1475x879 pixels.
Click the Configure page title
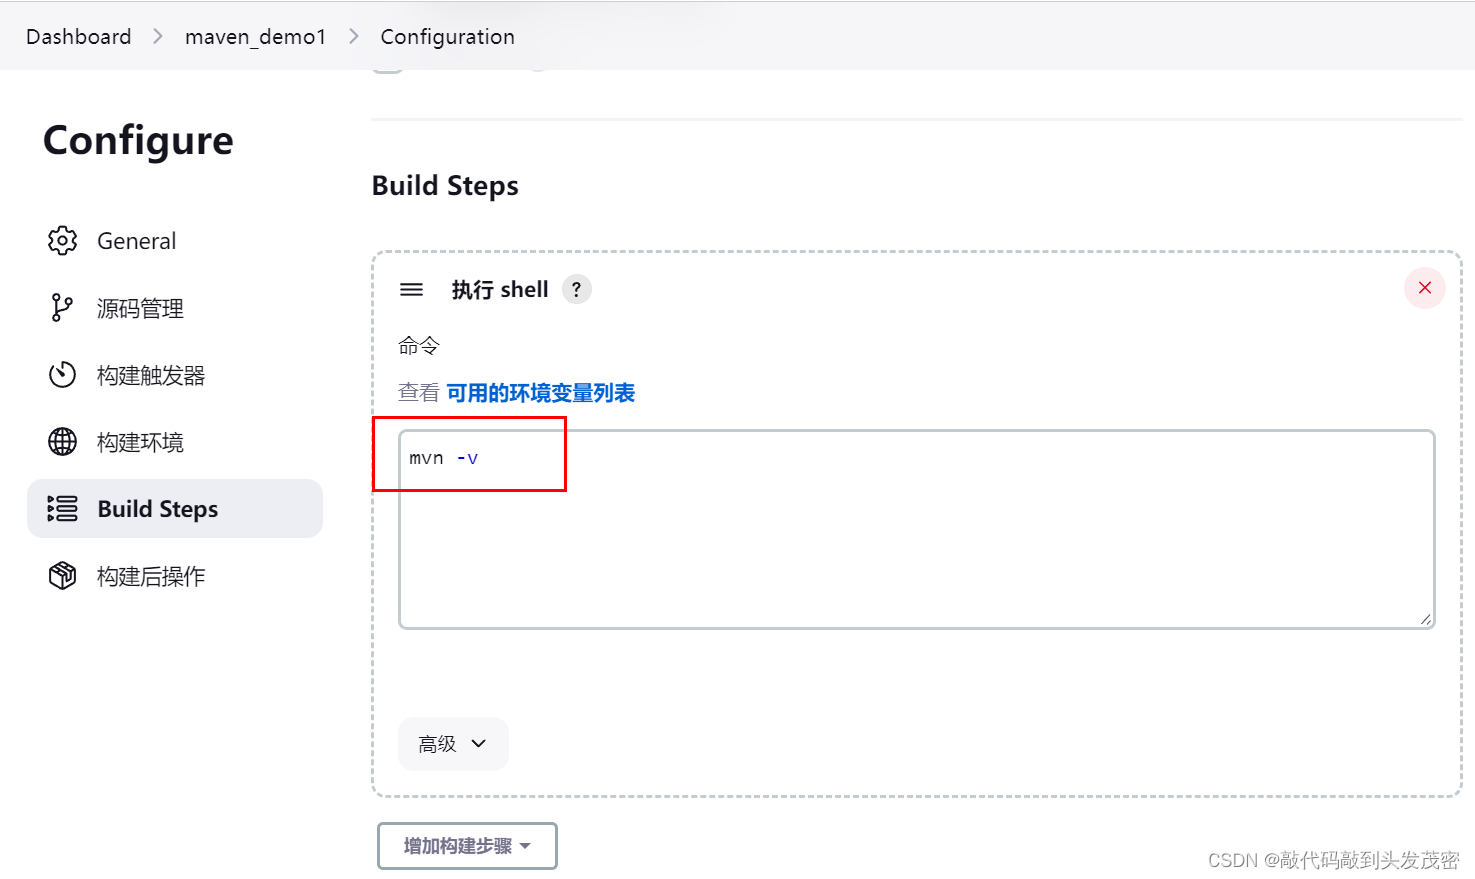[x=138, y=141]
